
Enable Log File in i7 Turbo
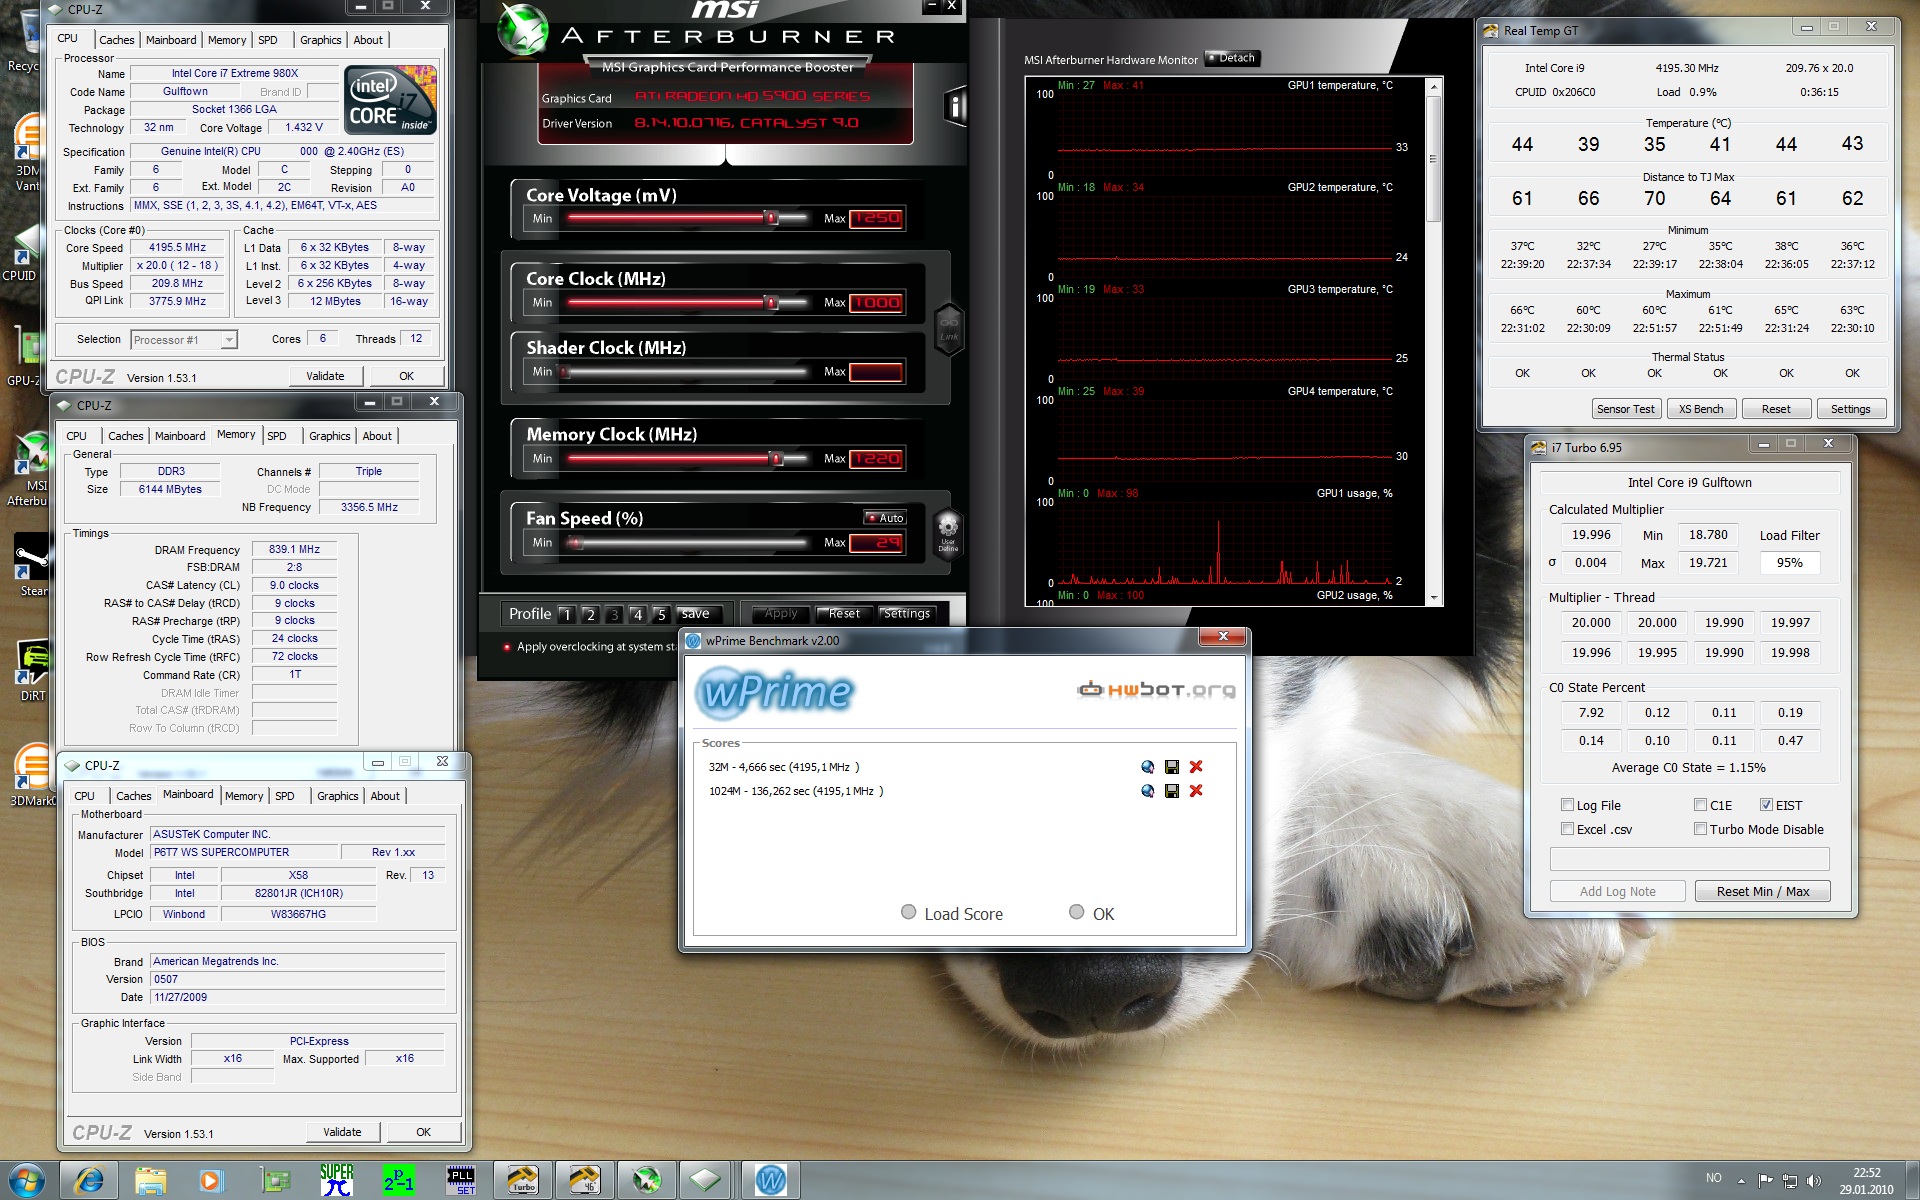point(1567,805)
